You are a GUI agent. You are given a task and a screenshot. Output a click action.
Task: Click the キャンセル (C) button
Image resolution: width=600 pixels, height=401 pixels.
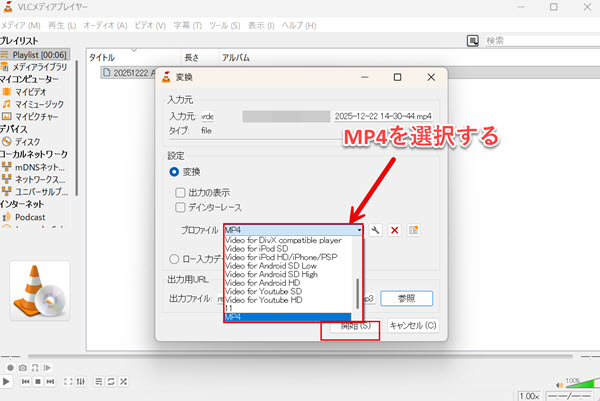[413, 326]
